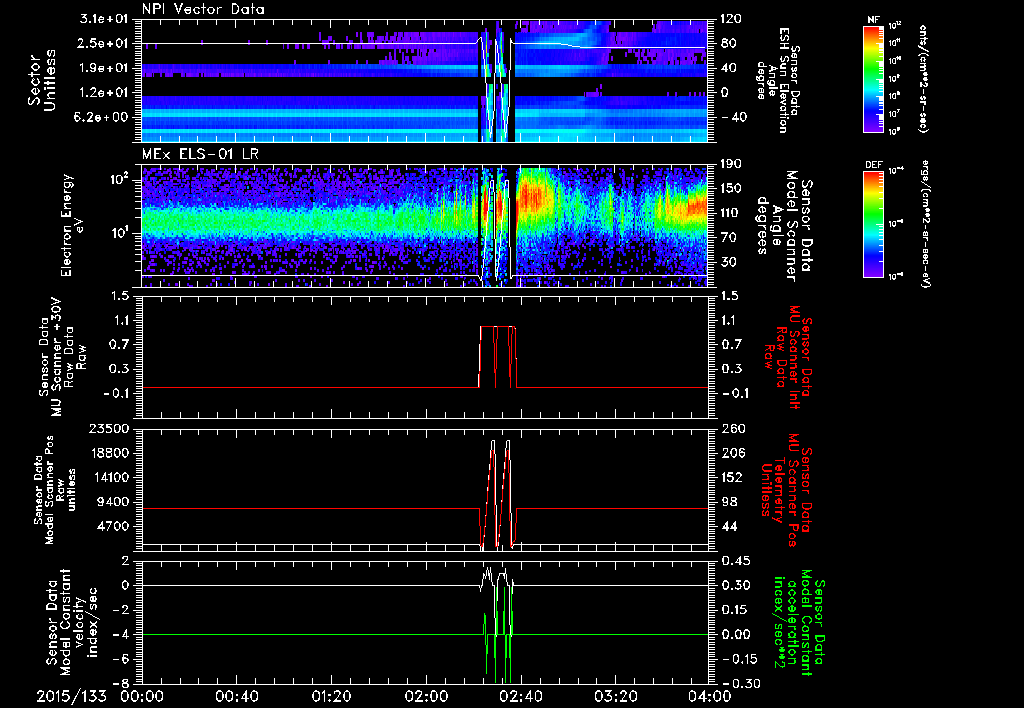Click the NPI sector spectrogram plot
Screen dimensions: 1024x708
(x=424, y=81)
